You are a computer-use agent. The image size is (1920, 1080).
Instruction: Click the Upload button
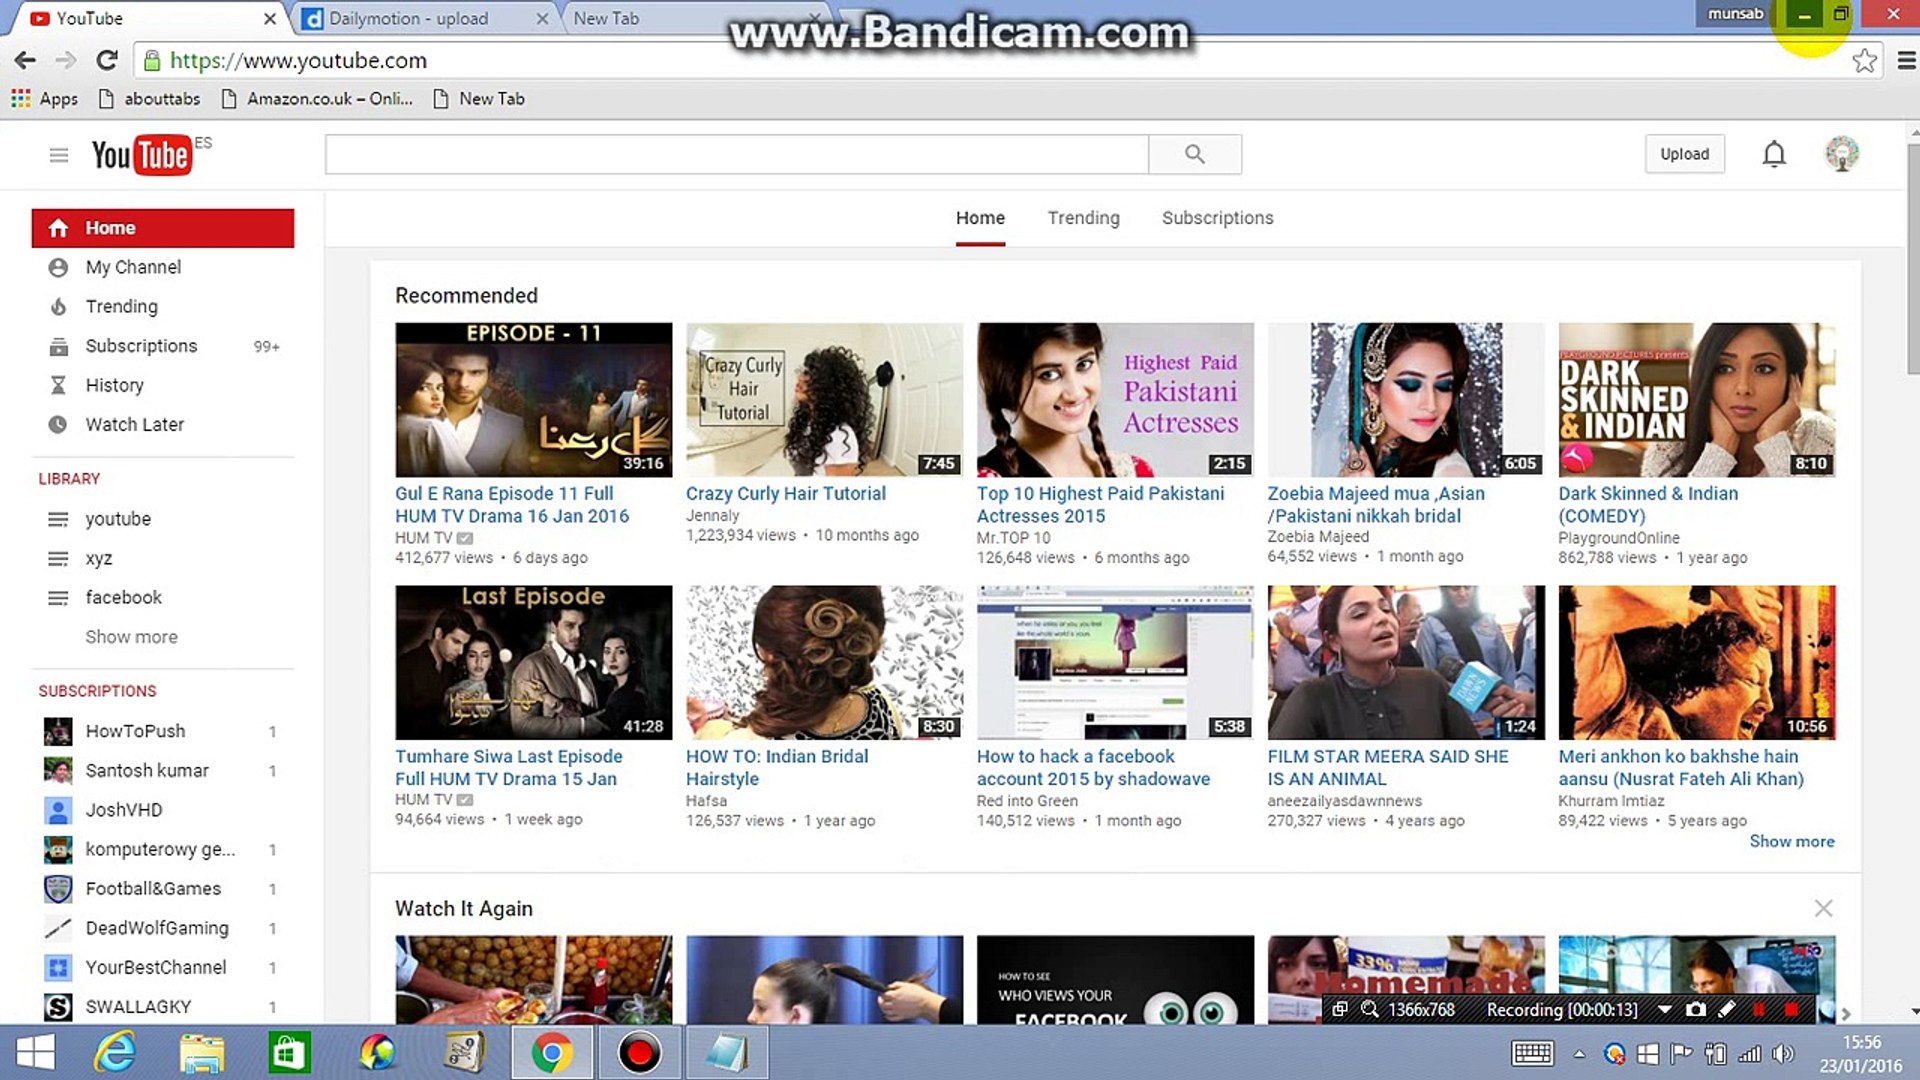1684,154
